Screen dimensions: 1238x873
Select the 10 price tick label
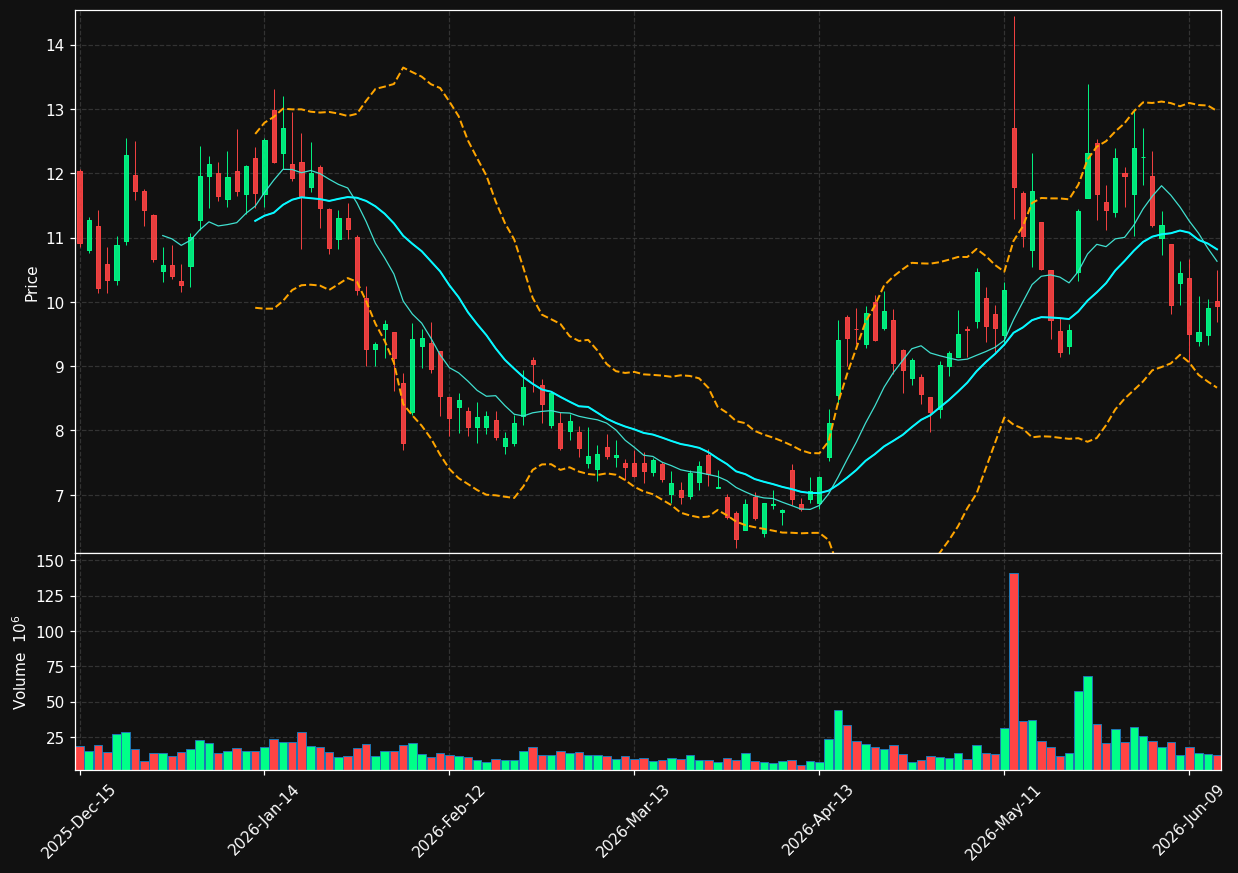click(56, 302)
